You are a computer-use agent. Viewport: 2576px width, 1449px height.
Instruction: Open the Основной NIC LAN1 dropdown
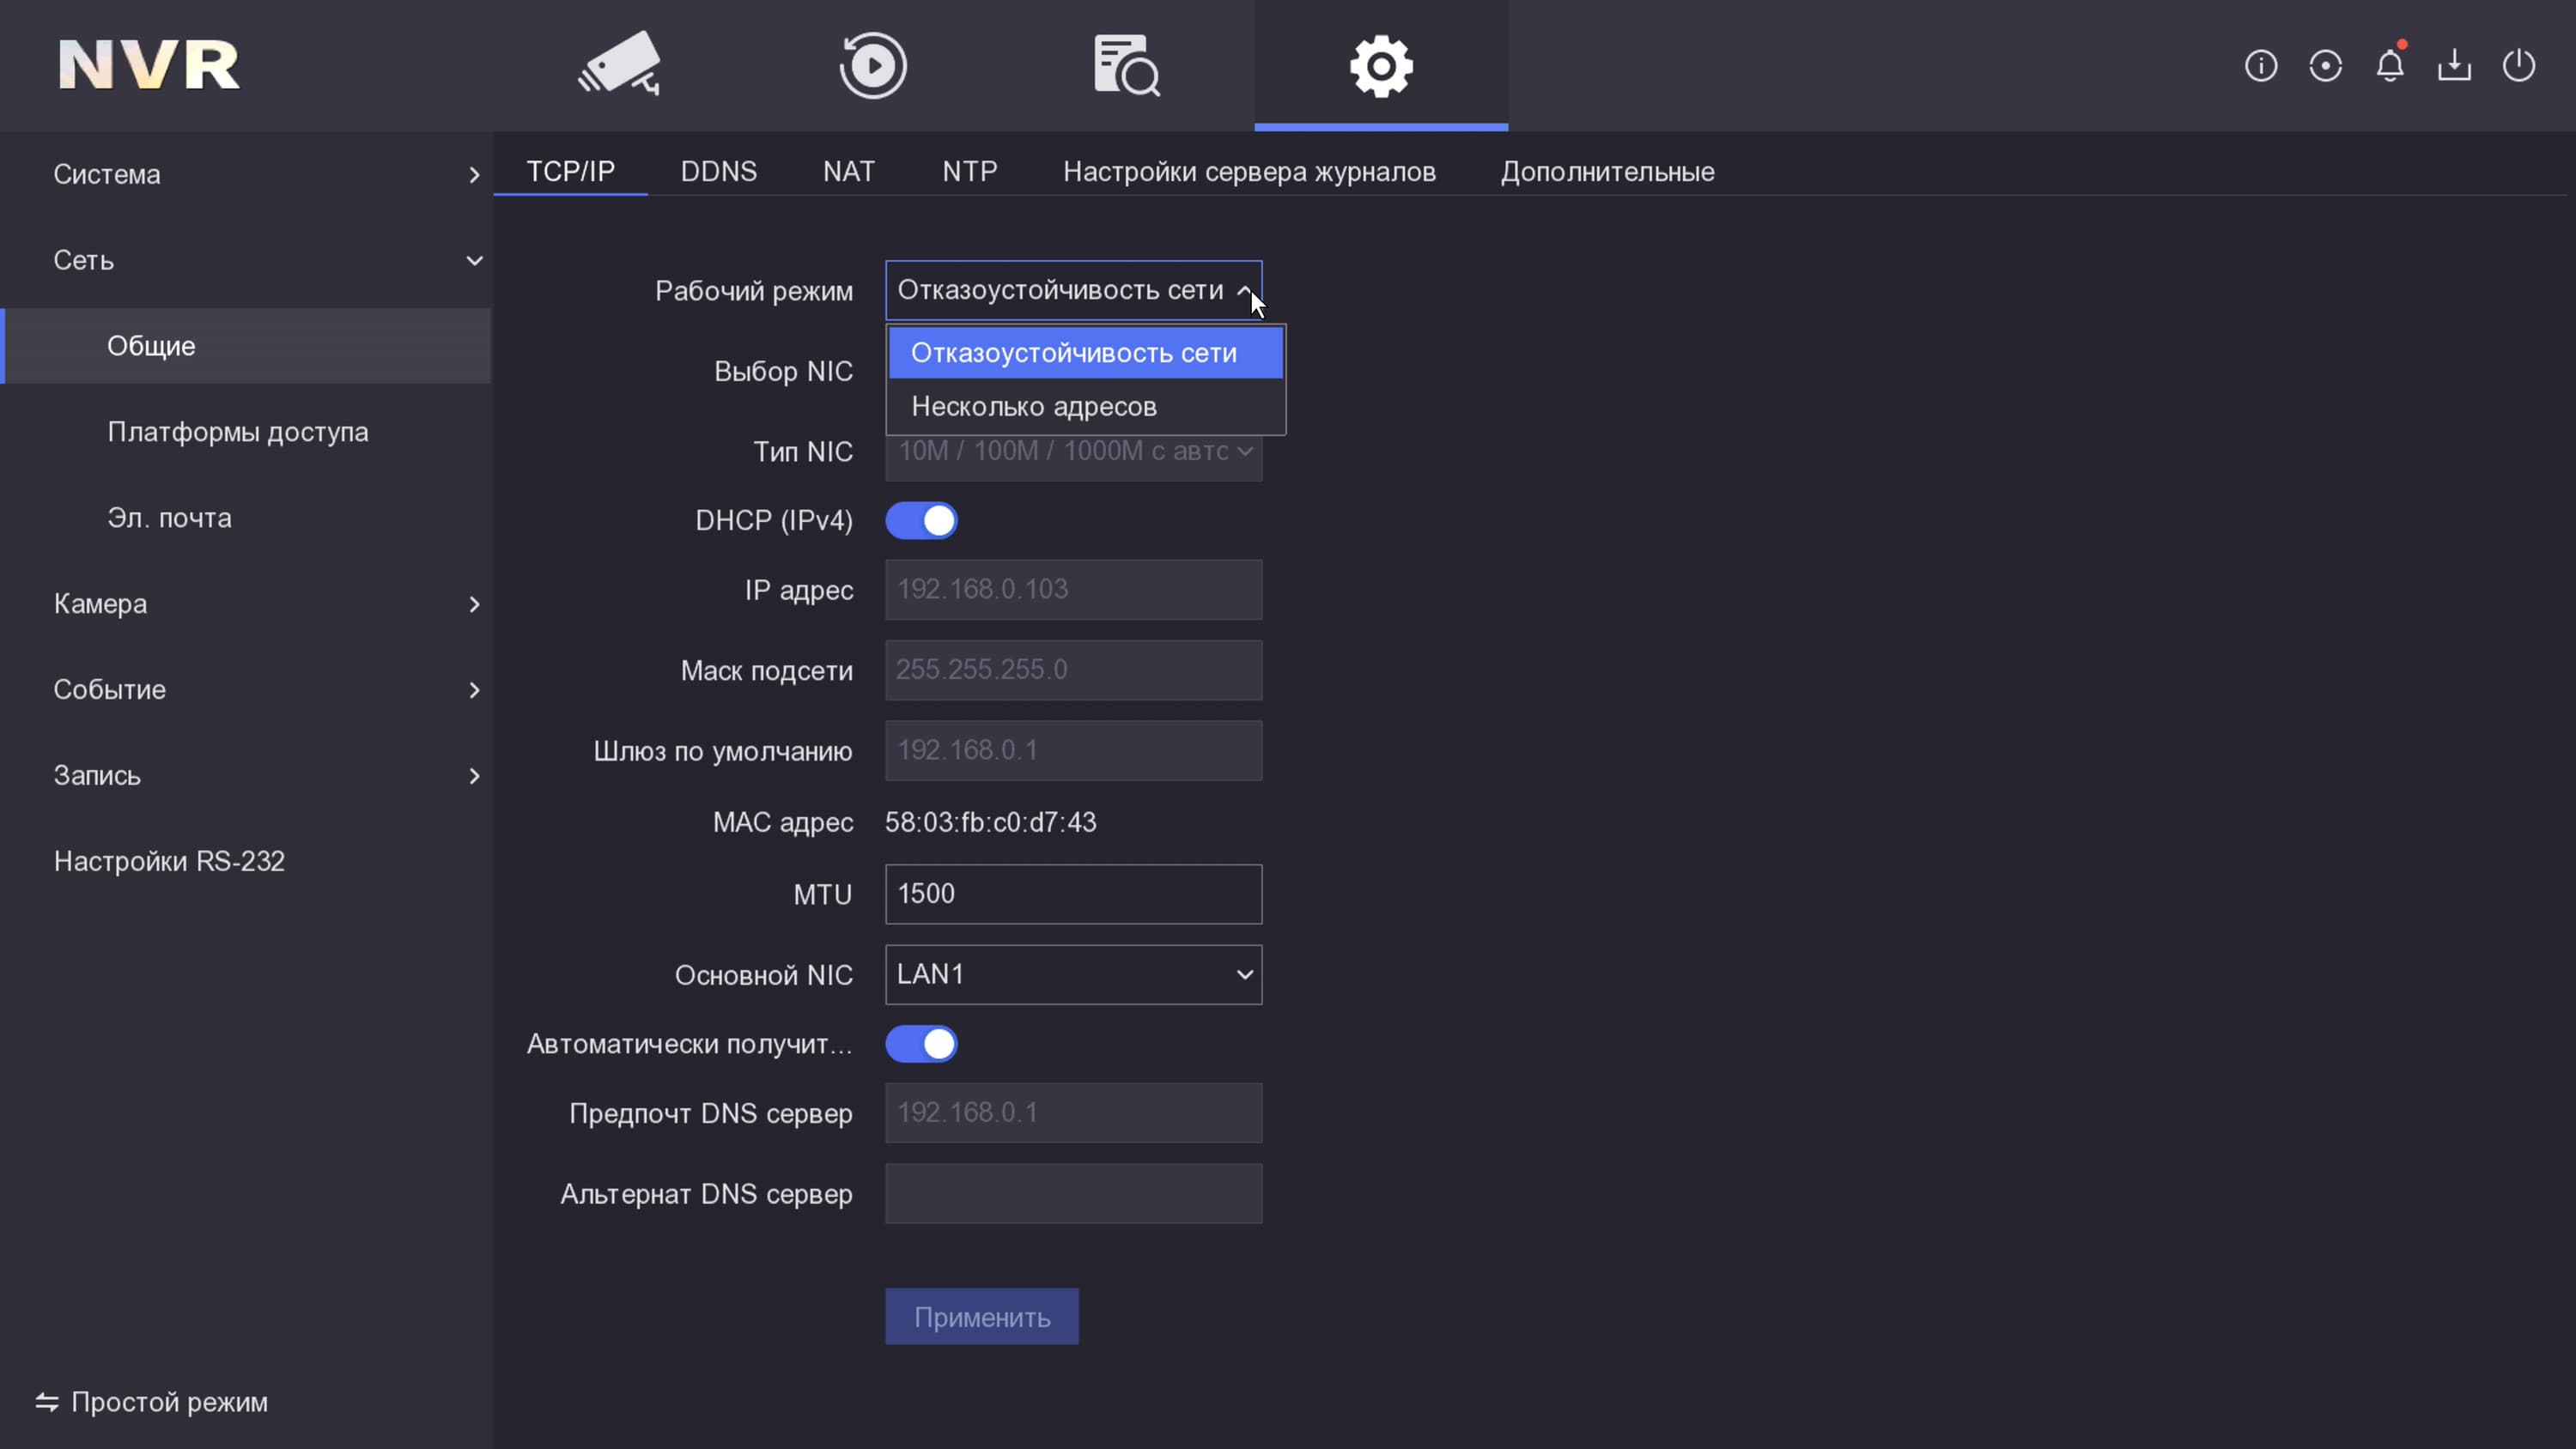click(x=1073, y=974)
